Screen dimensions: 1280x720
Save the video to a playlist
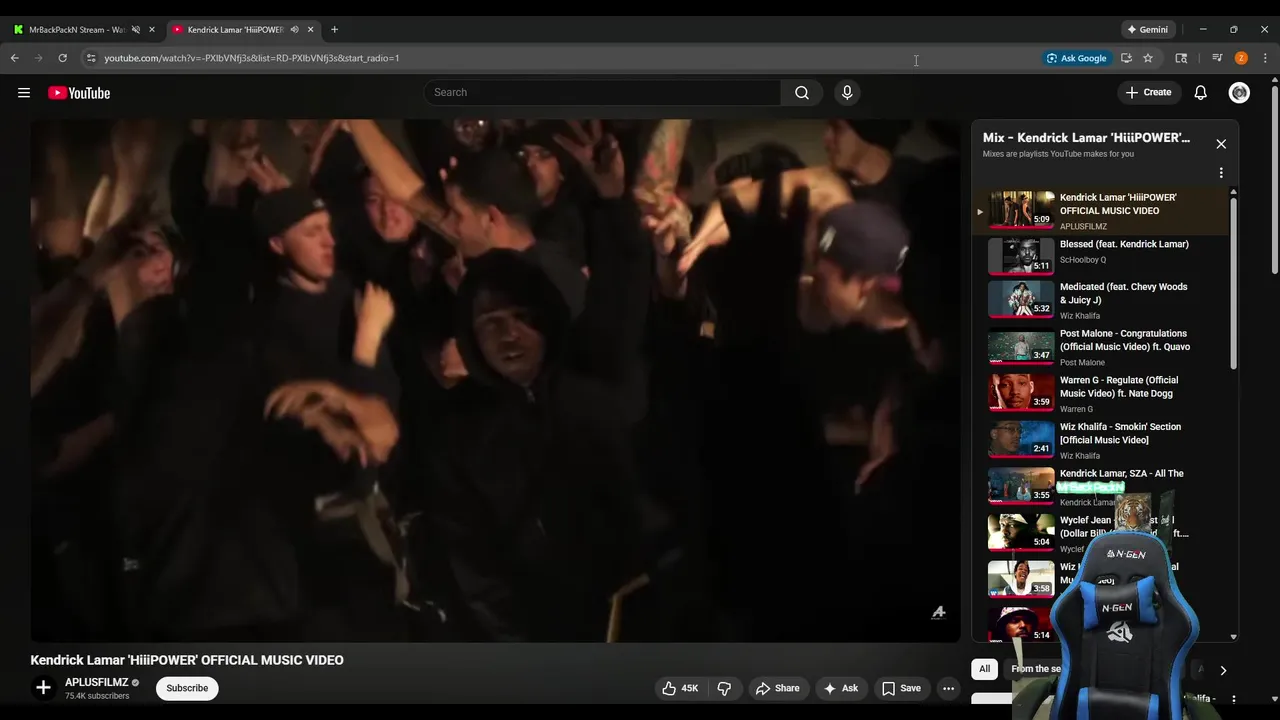click(x=901, y=688)
